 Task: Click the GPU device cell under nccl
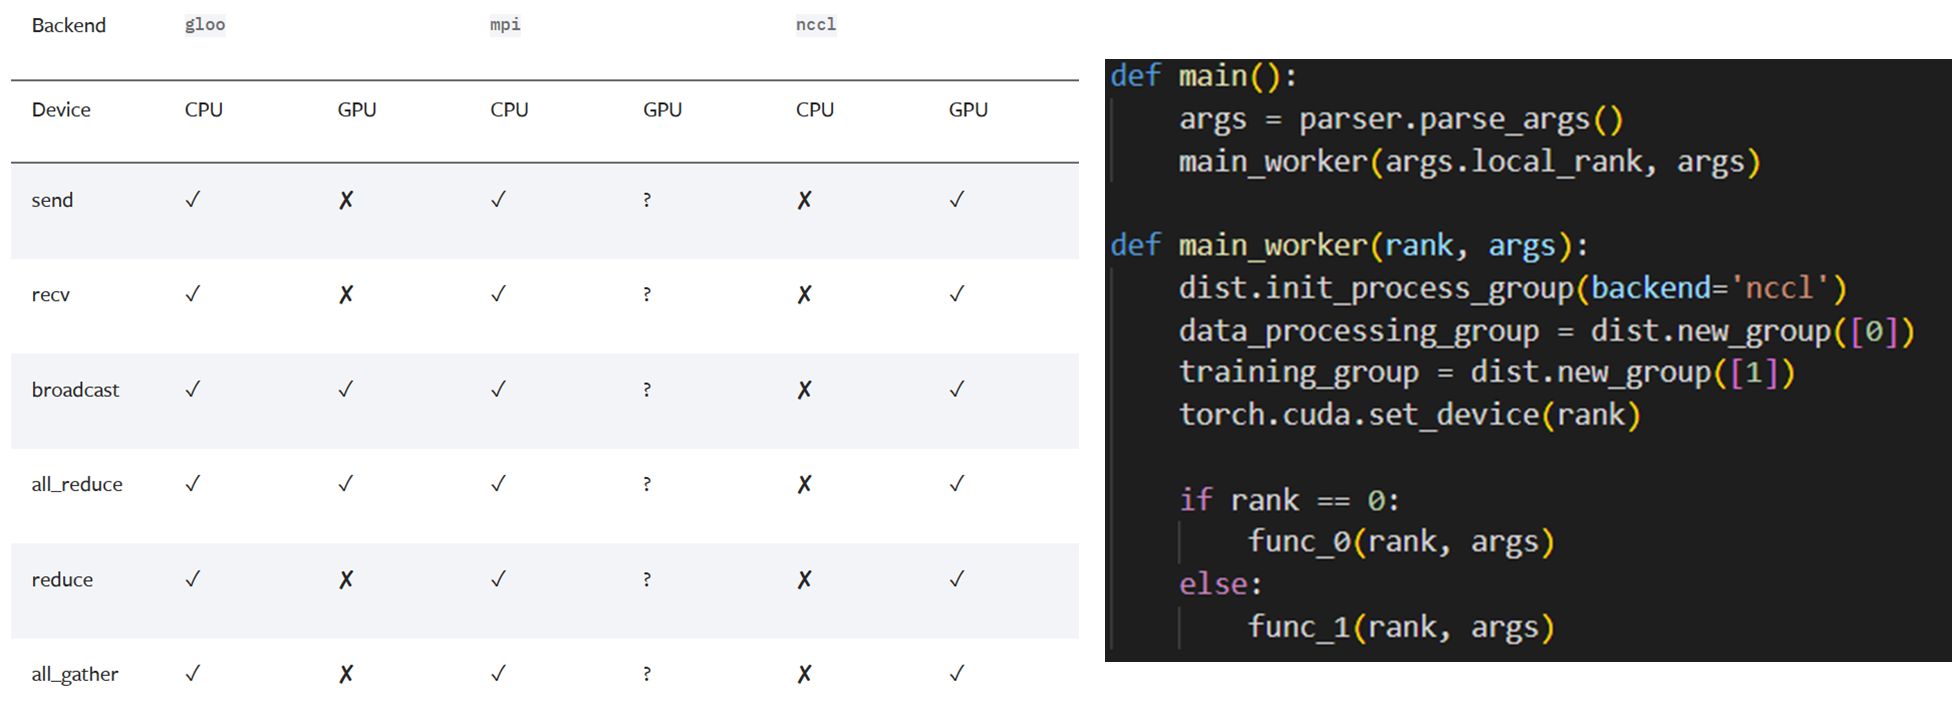(968, 110)
